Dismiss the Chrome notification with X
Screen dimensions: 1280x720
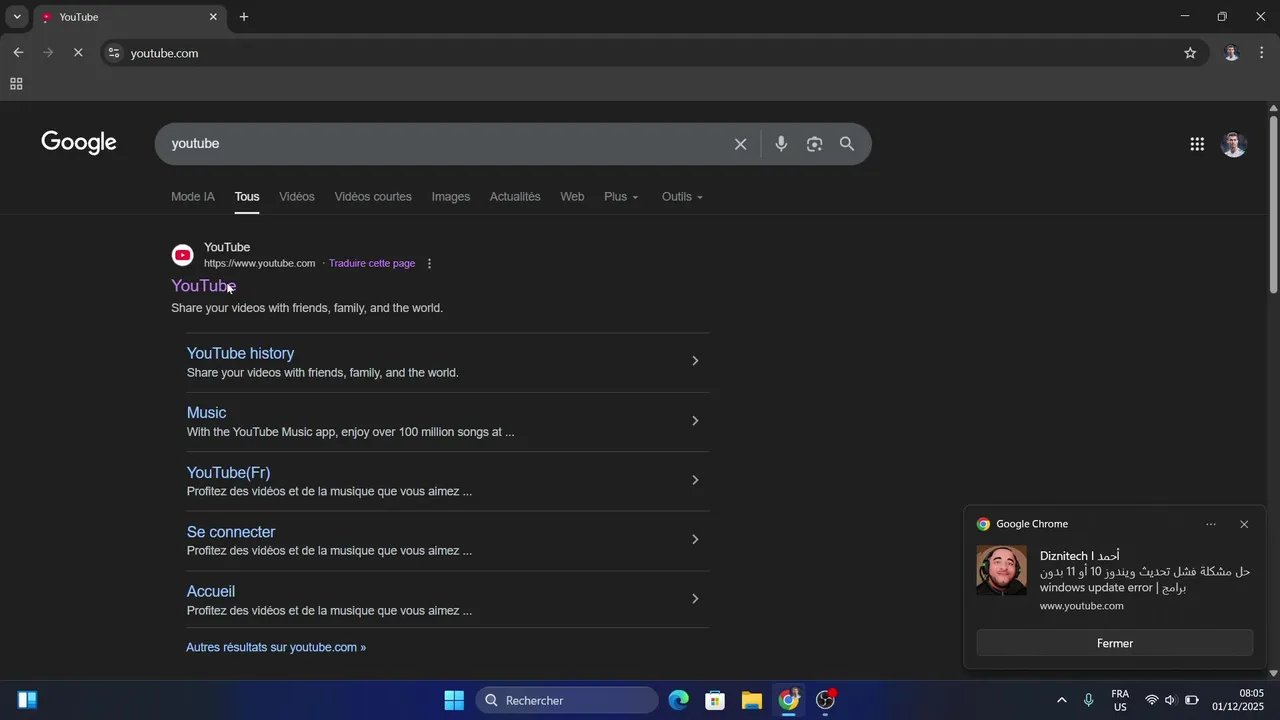click(x=1244, y=524)
